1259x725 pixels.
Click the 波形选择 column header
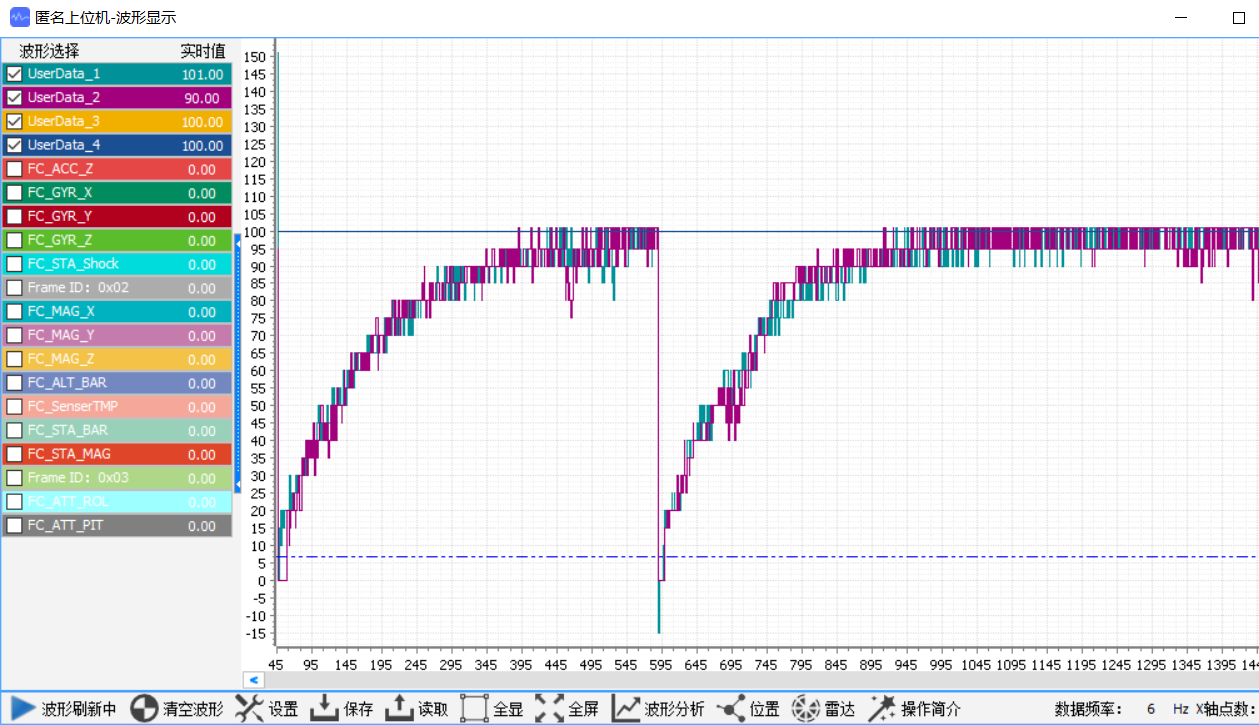click(50, 51)
